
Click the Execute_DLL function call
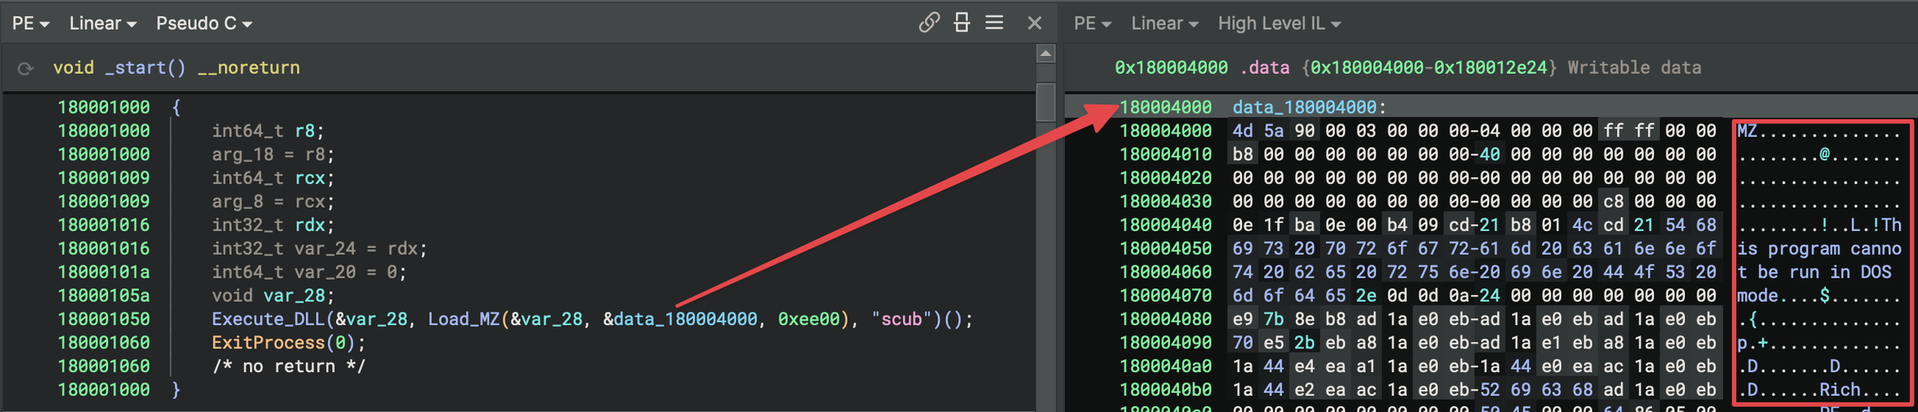[x=269, y=319]
